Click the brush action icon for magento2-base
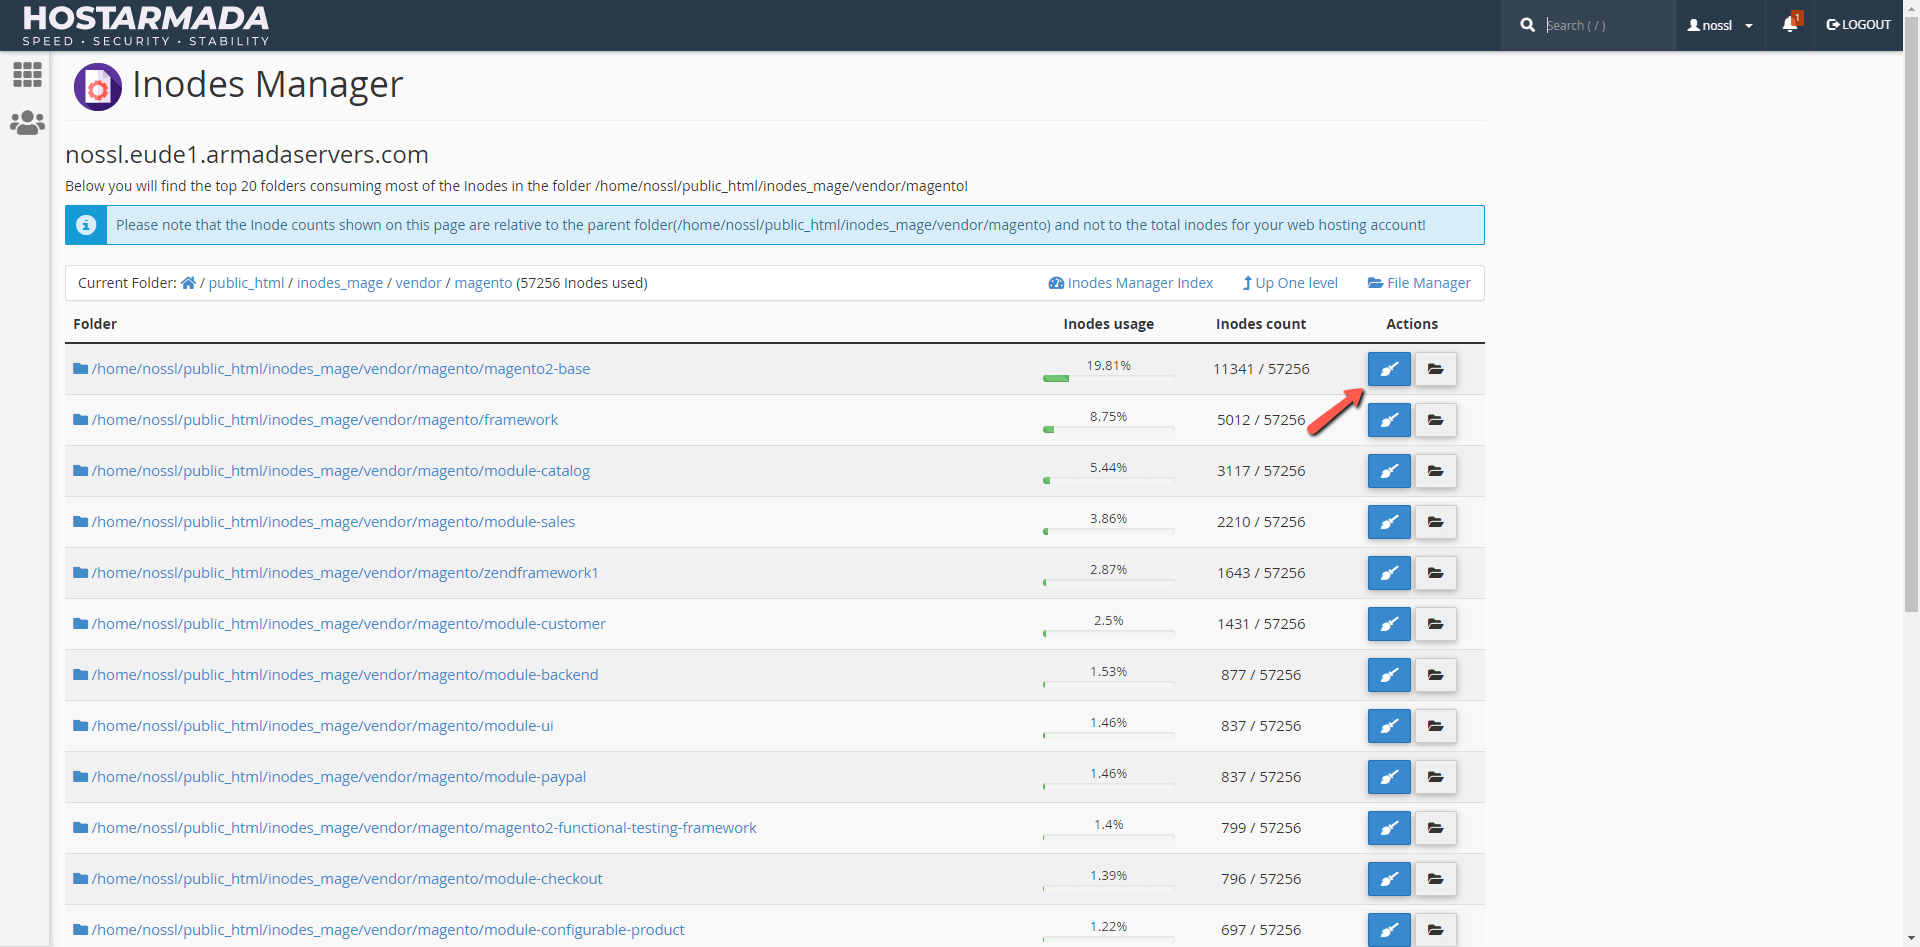 pos(1389,369)
